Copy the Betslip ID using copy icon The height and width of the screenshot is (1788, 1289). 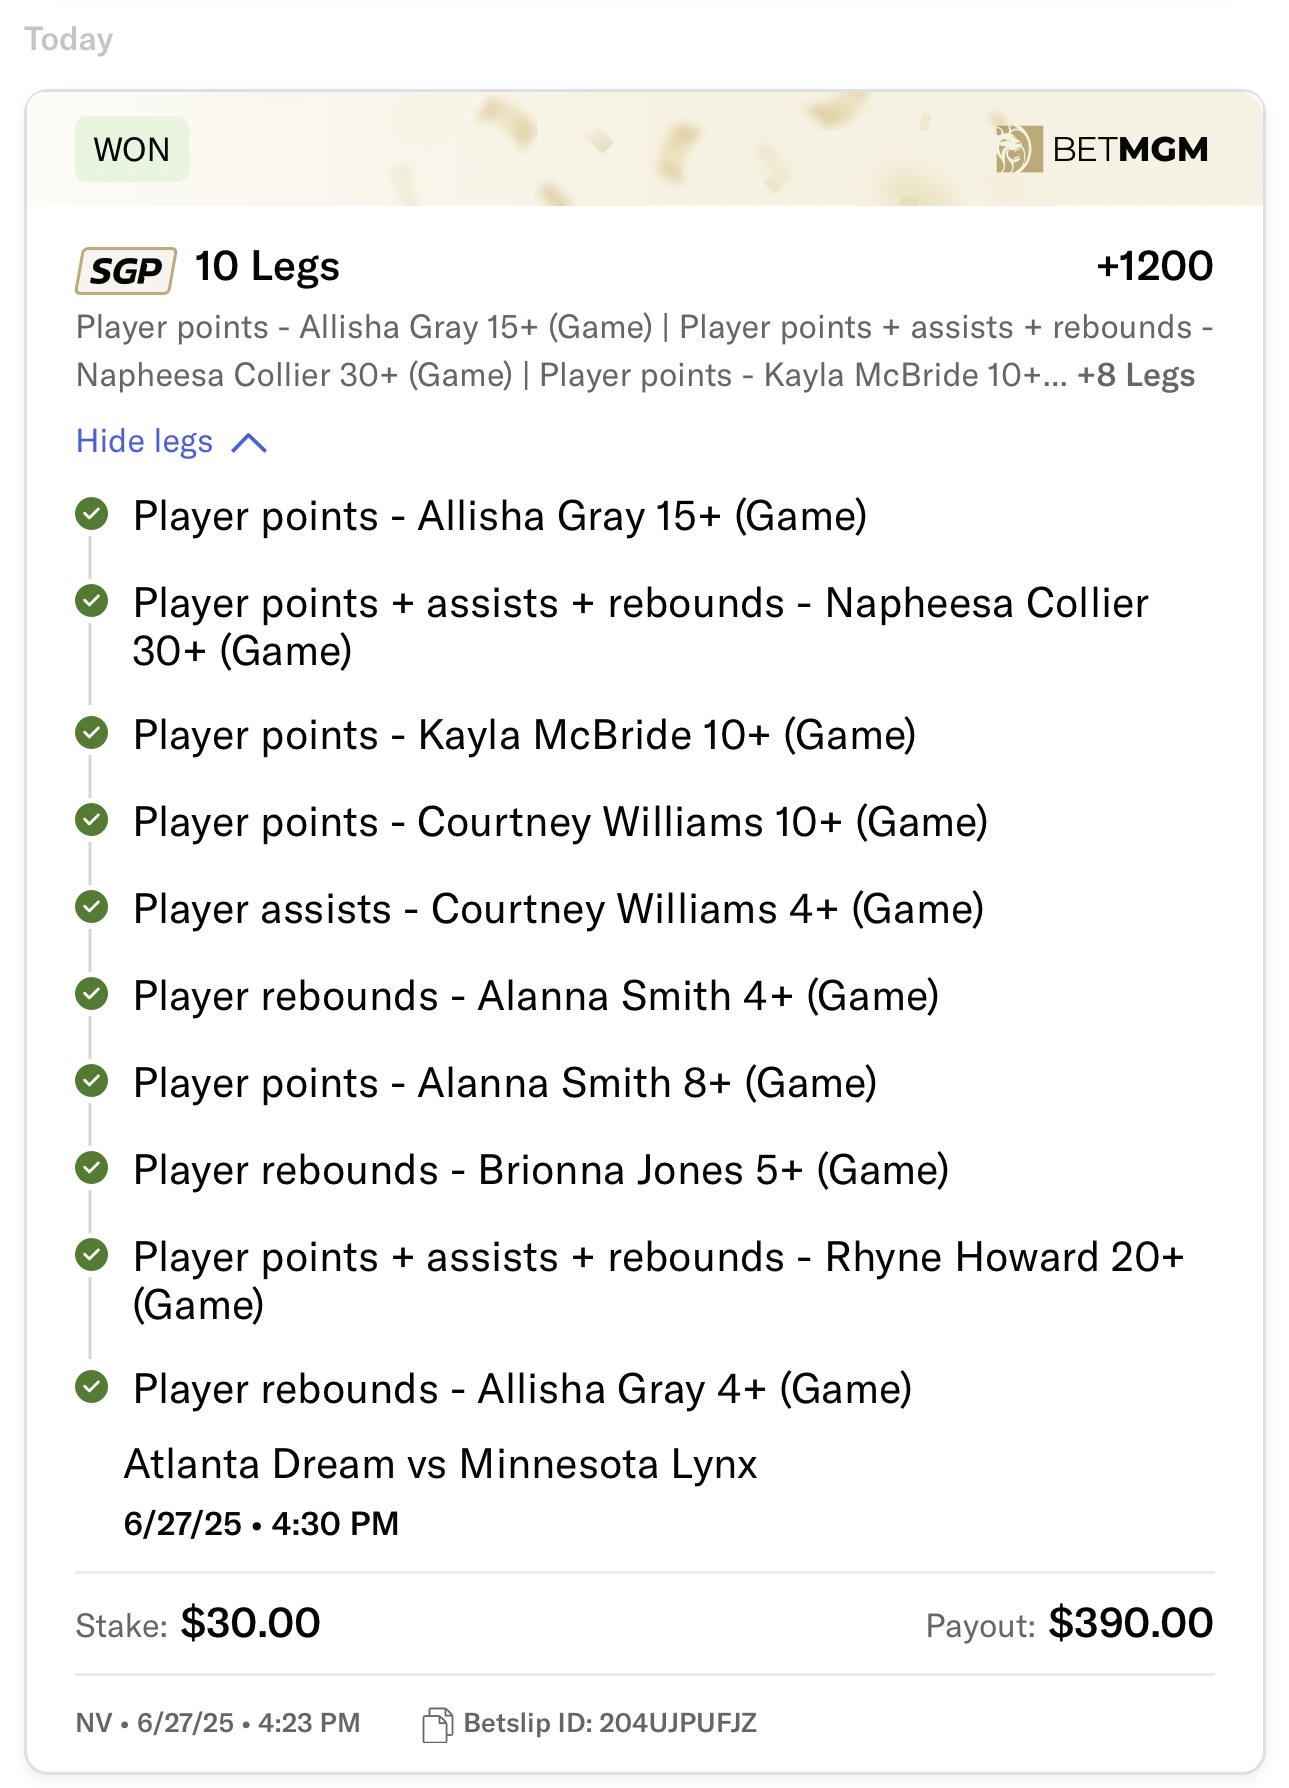437,1725
